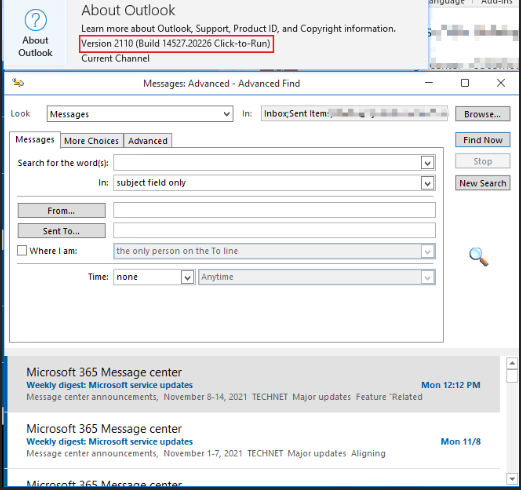Click the 'Search for the word(s)' text box
The width and height of the screenshot is (521, 490).
coord(268,163)
